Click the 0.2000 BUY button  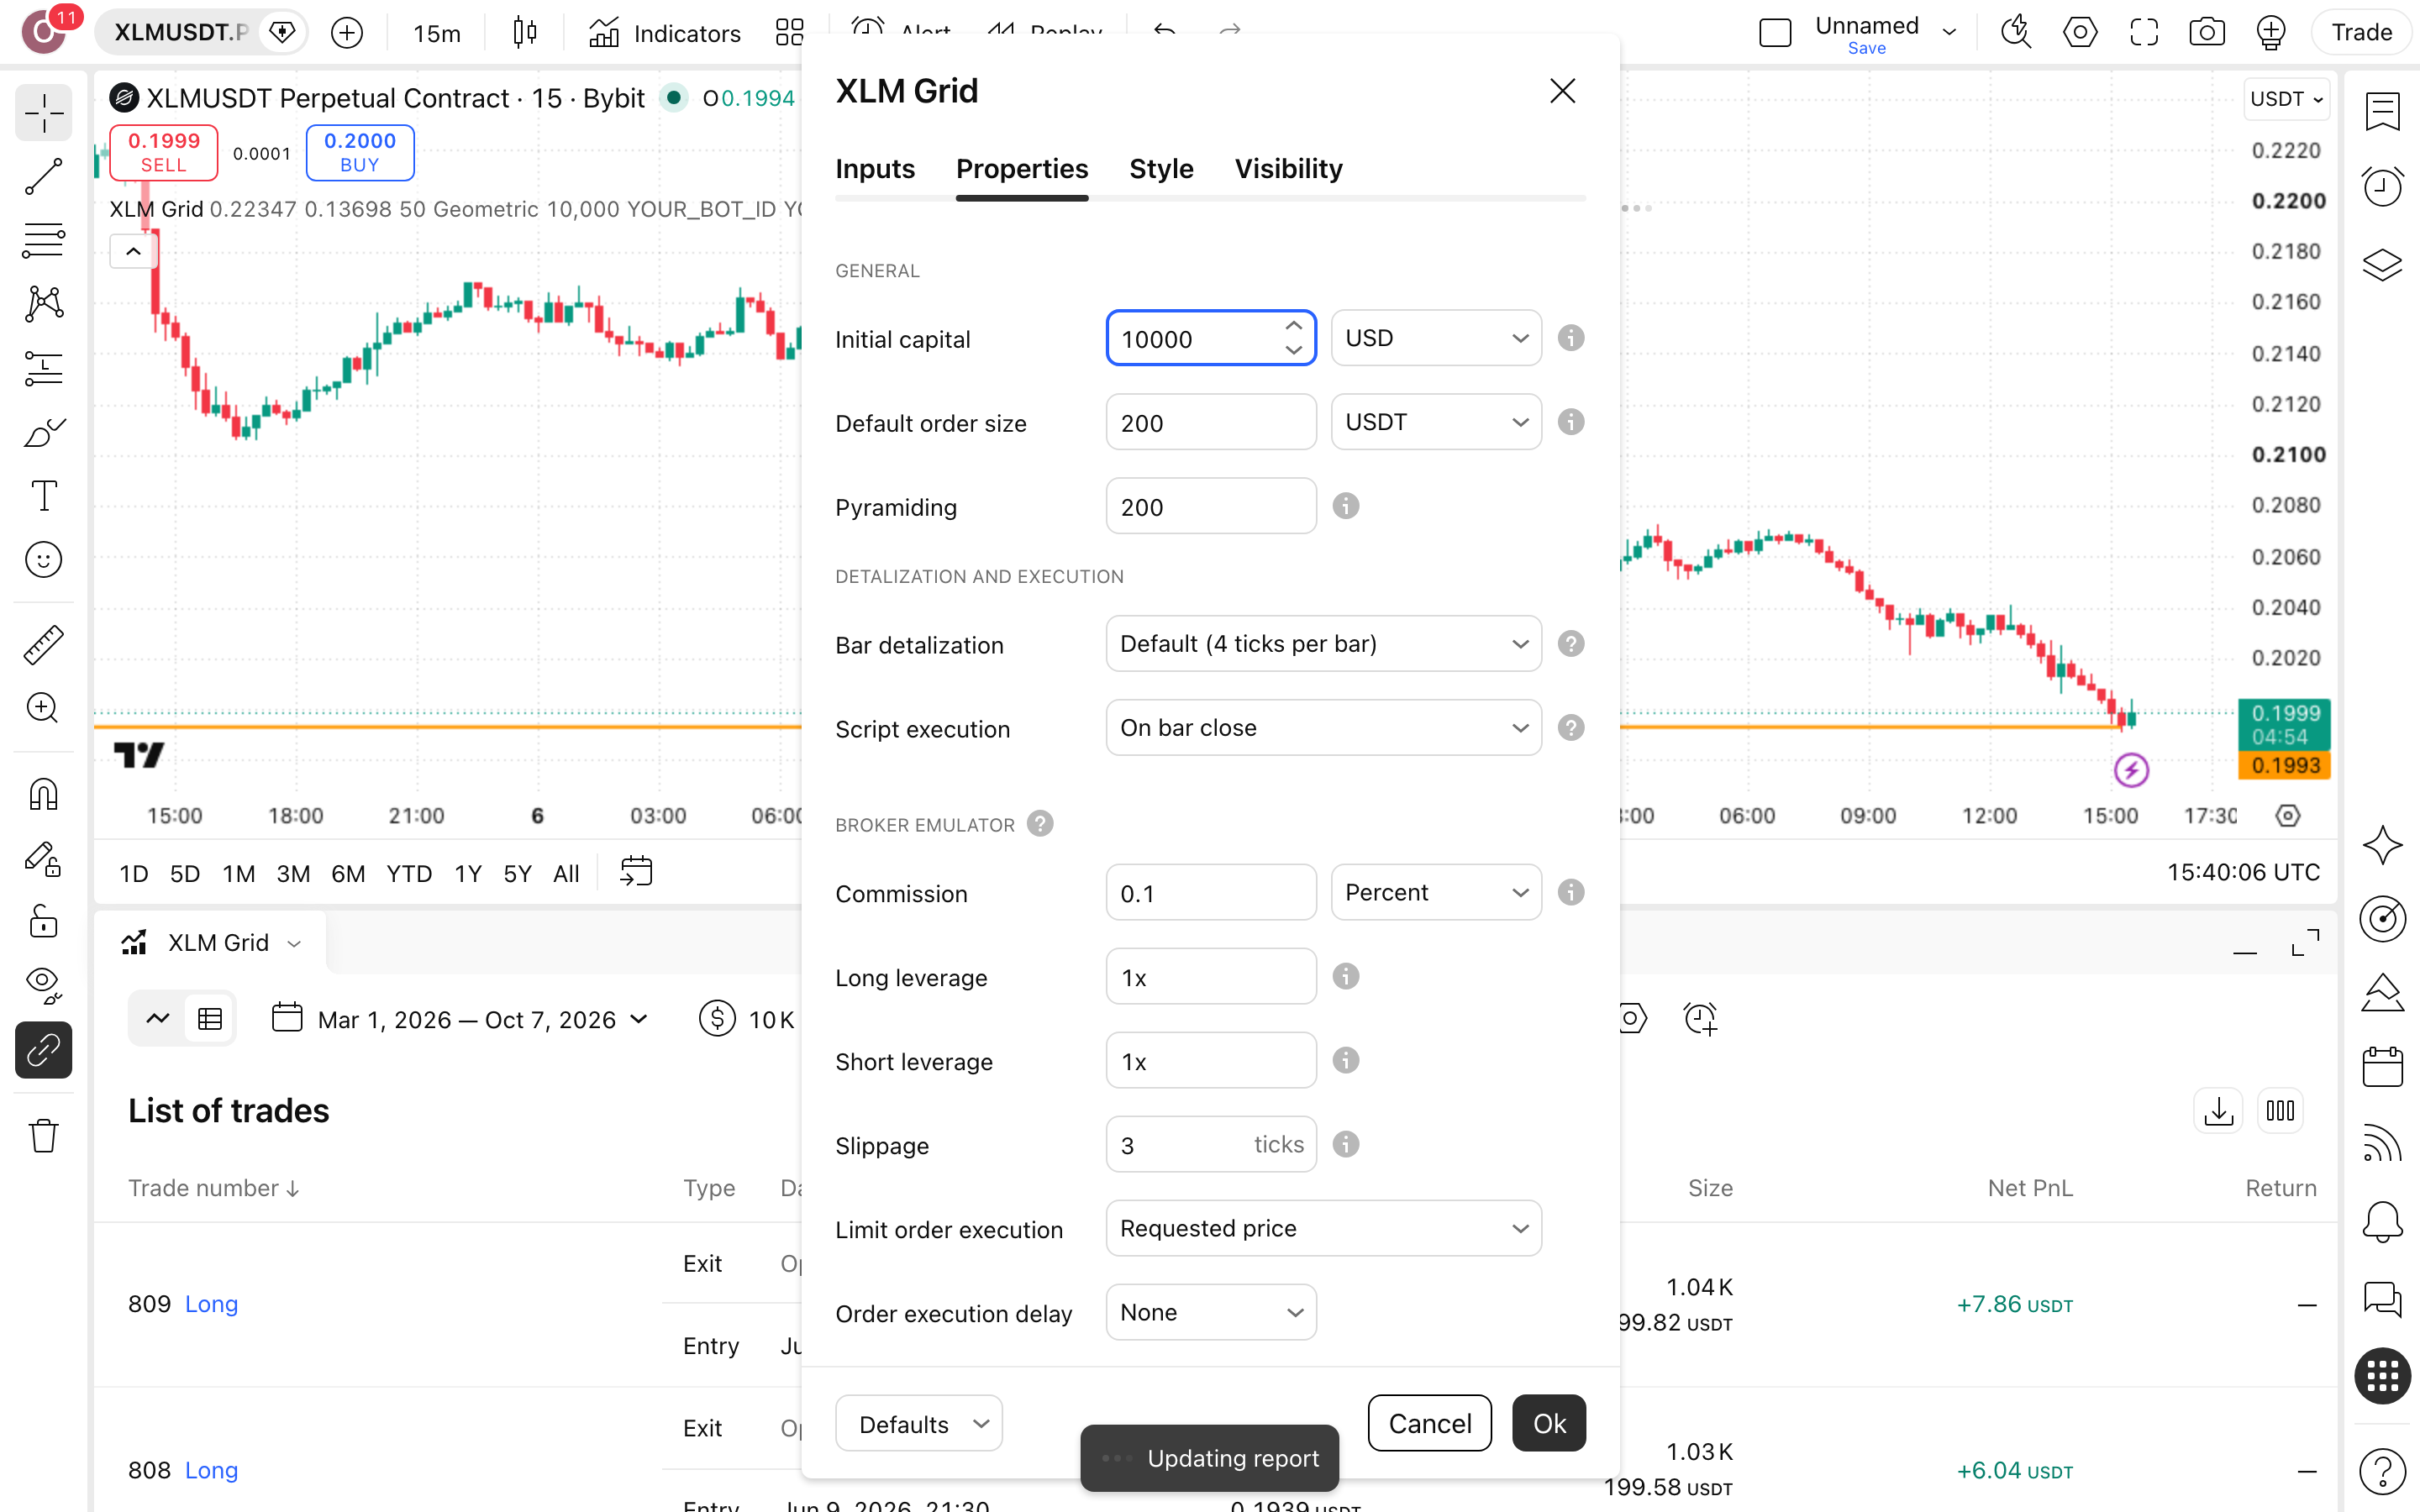click(x=360, y=152)
